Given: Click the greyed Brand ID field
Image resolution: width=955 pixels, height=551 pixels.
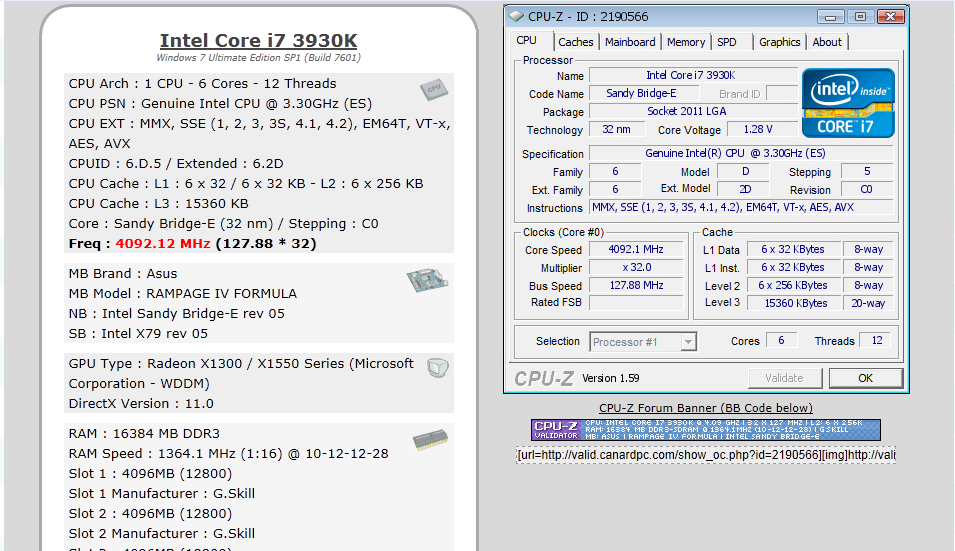Looking at the screenshot, I should pyautogui.click(x=782, y=93).
